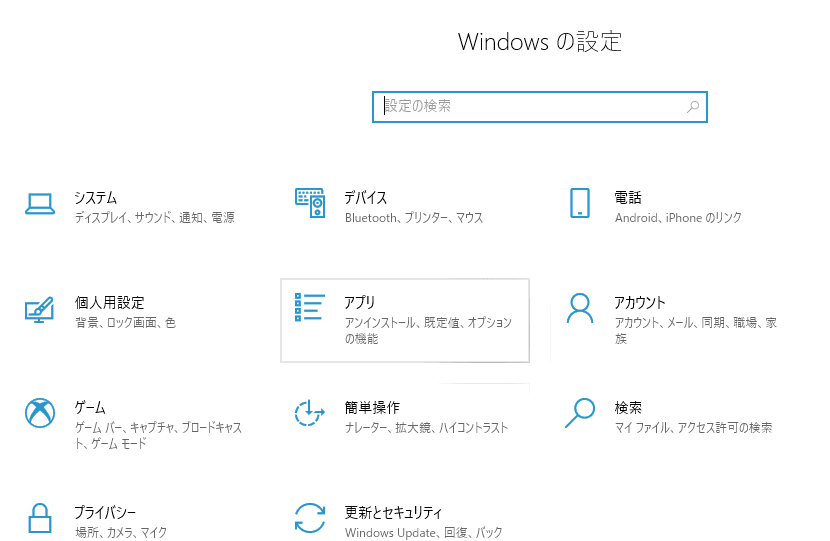Click the アプリ list icon
The image size is (830, 541).
[x=310, y=308]
